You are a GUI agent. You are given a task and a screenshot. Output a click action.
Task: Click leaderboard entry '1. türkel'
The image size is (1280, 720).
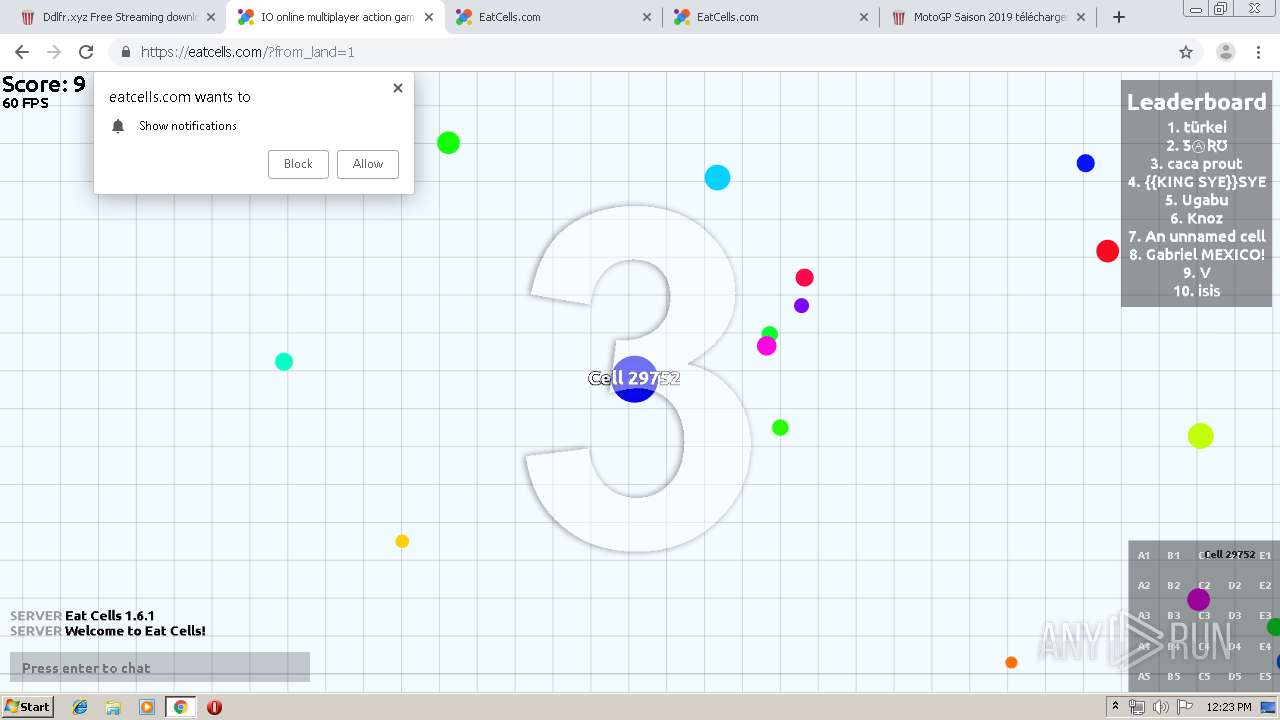click(x=1196, y=127)
